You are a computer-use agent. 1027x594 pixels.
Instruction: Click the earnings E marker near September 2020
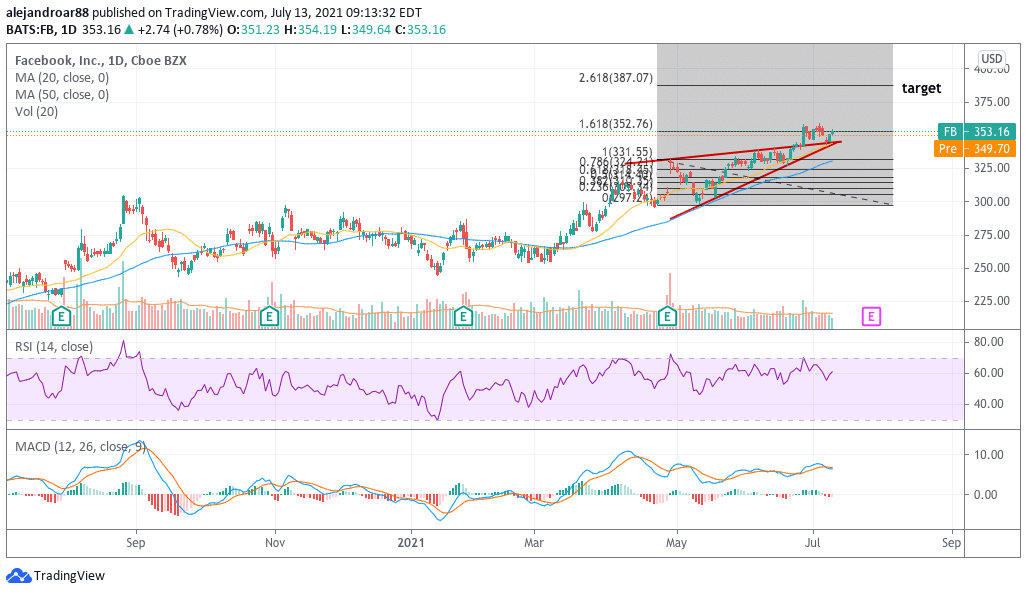click(61, 317)
